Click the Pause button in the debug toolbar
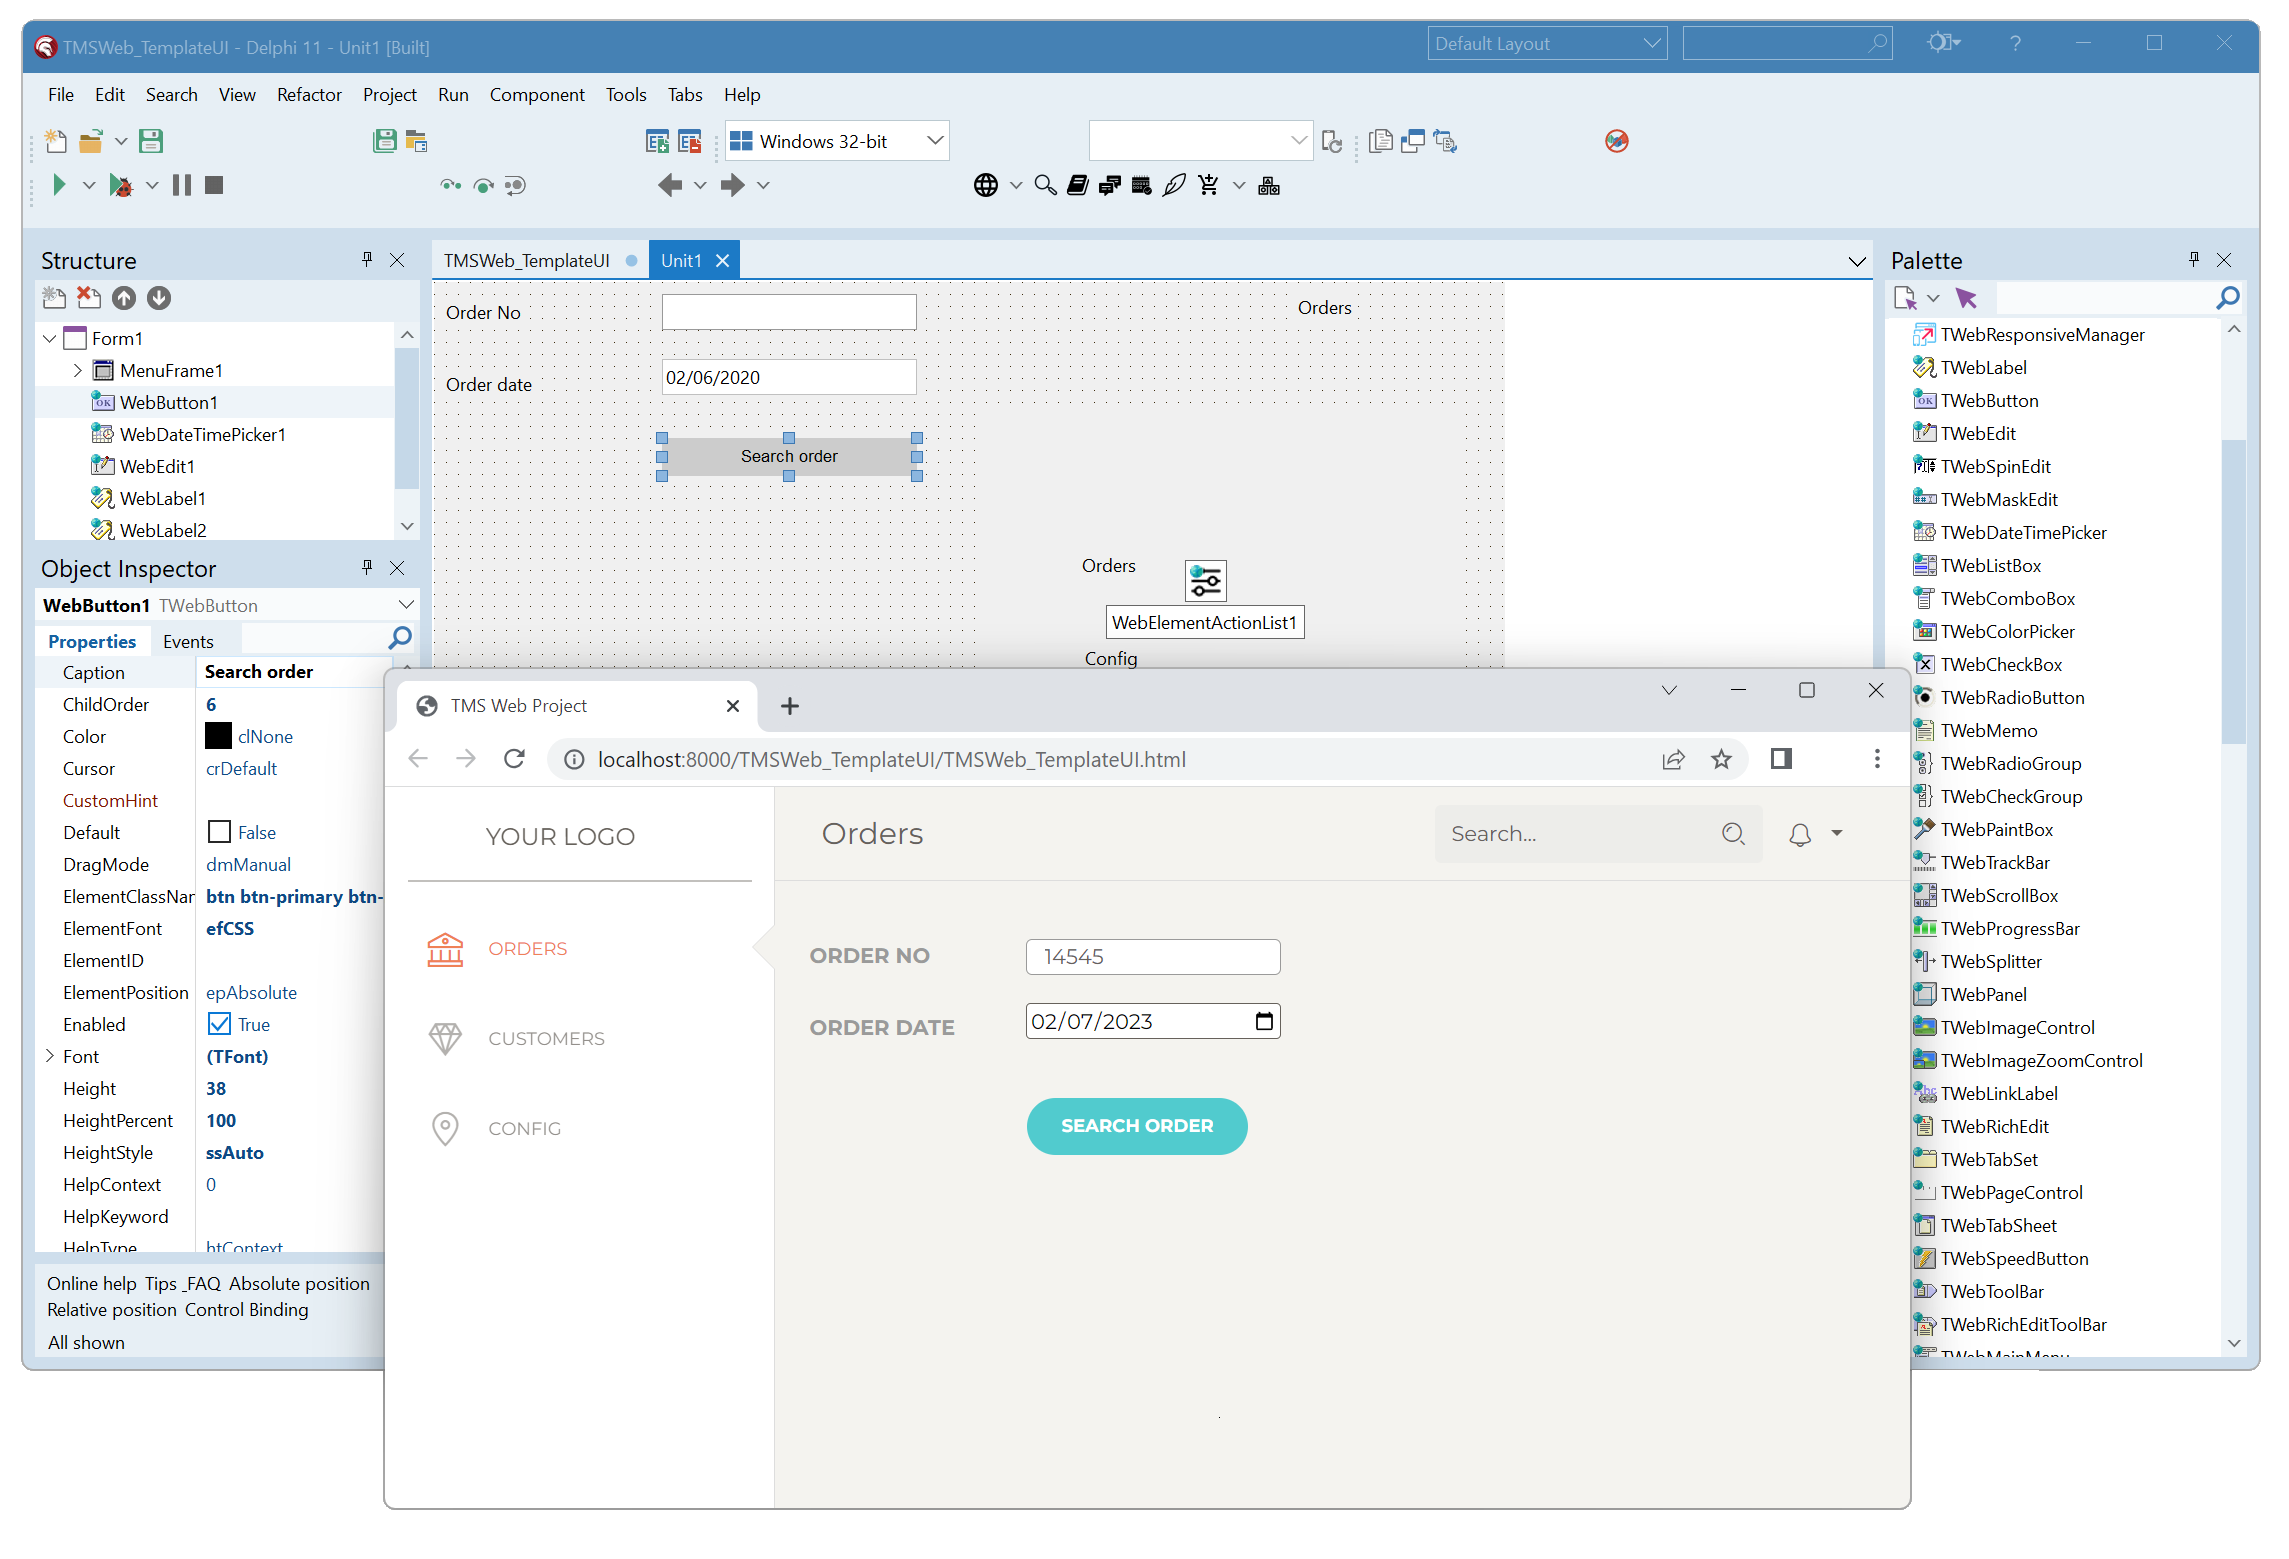The image size is (2289, 1559). click(182, 185)
